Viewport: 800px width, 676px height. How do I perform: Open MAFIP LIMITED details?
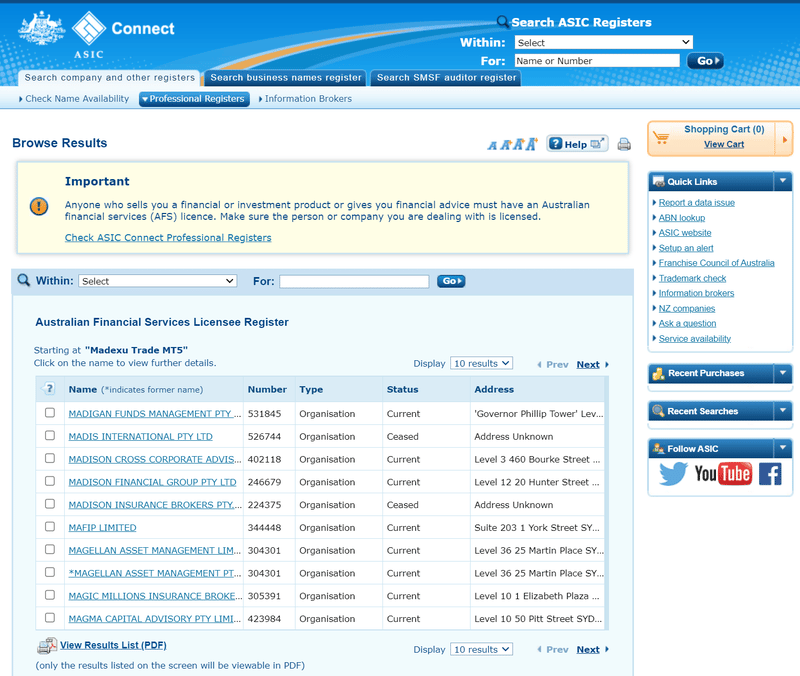coord(103,528)
